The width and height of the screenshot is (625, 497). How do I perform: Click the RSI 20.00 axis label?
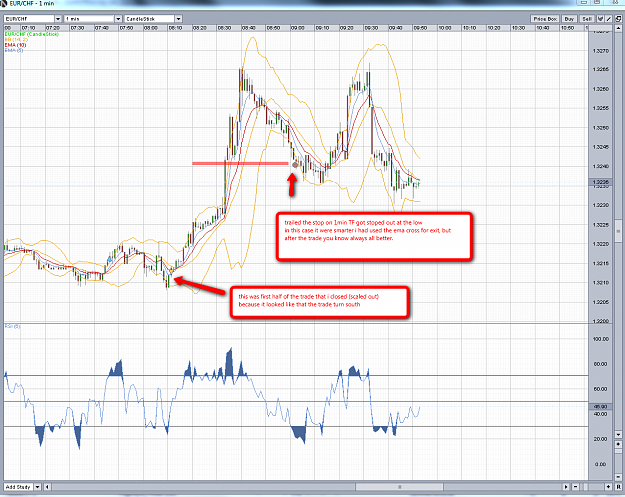(x=600, y=439)
